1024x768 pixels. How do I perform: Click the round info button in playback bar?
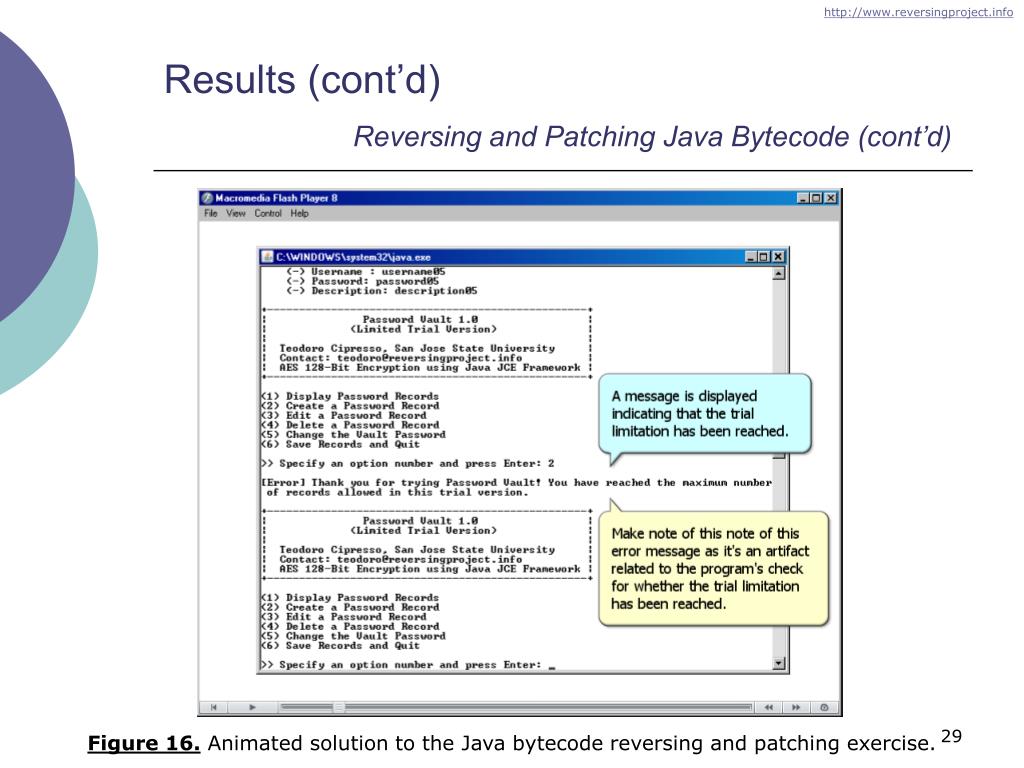pos(824,707)
